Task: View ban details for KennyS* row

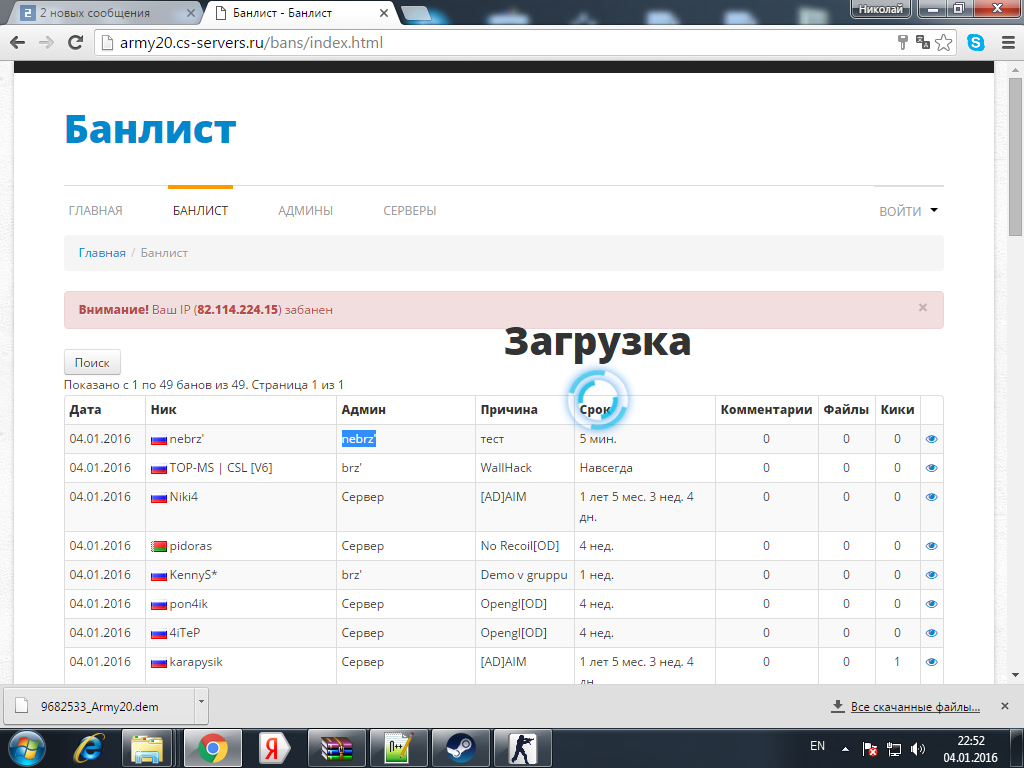Action: [931, 575]
